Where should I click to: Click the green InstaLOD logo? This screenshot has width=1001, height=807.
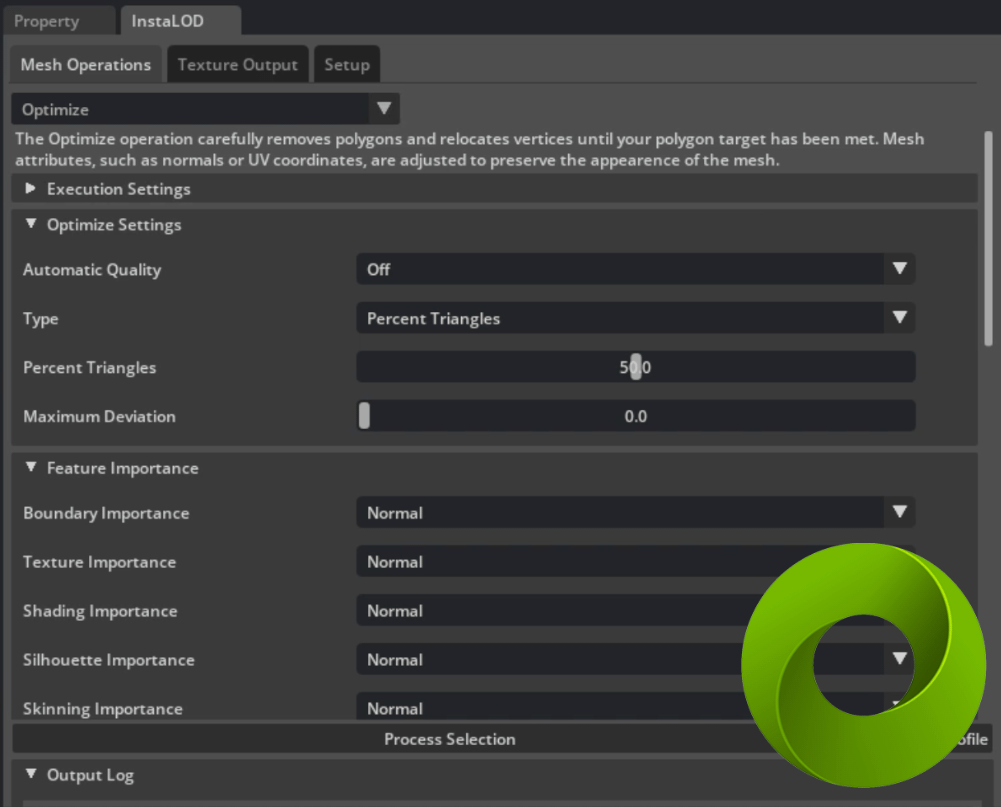click(863, 665)
